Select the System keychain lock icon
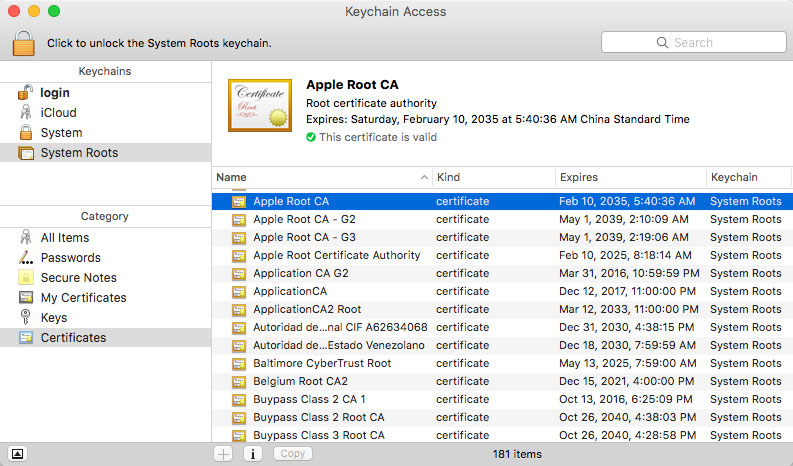 [25, 133]
